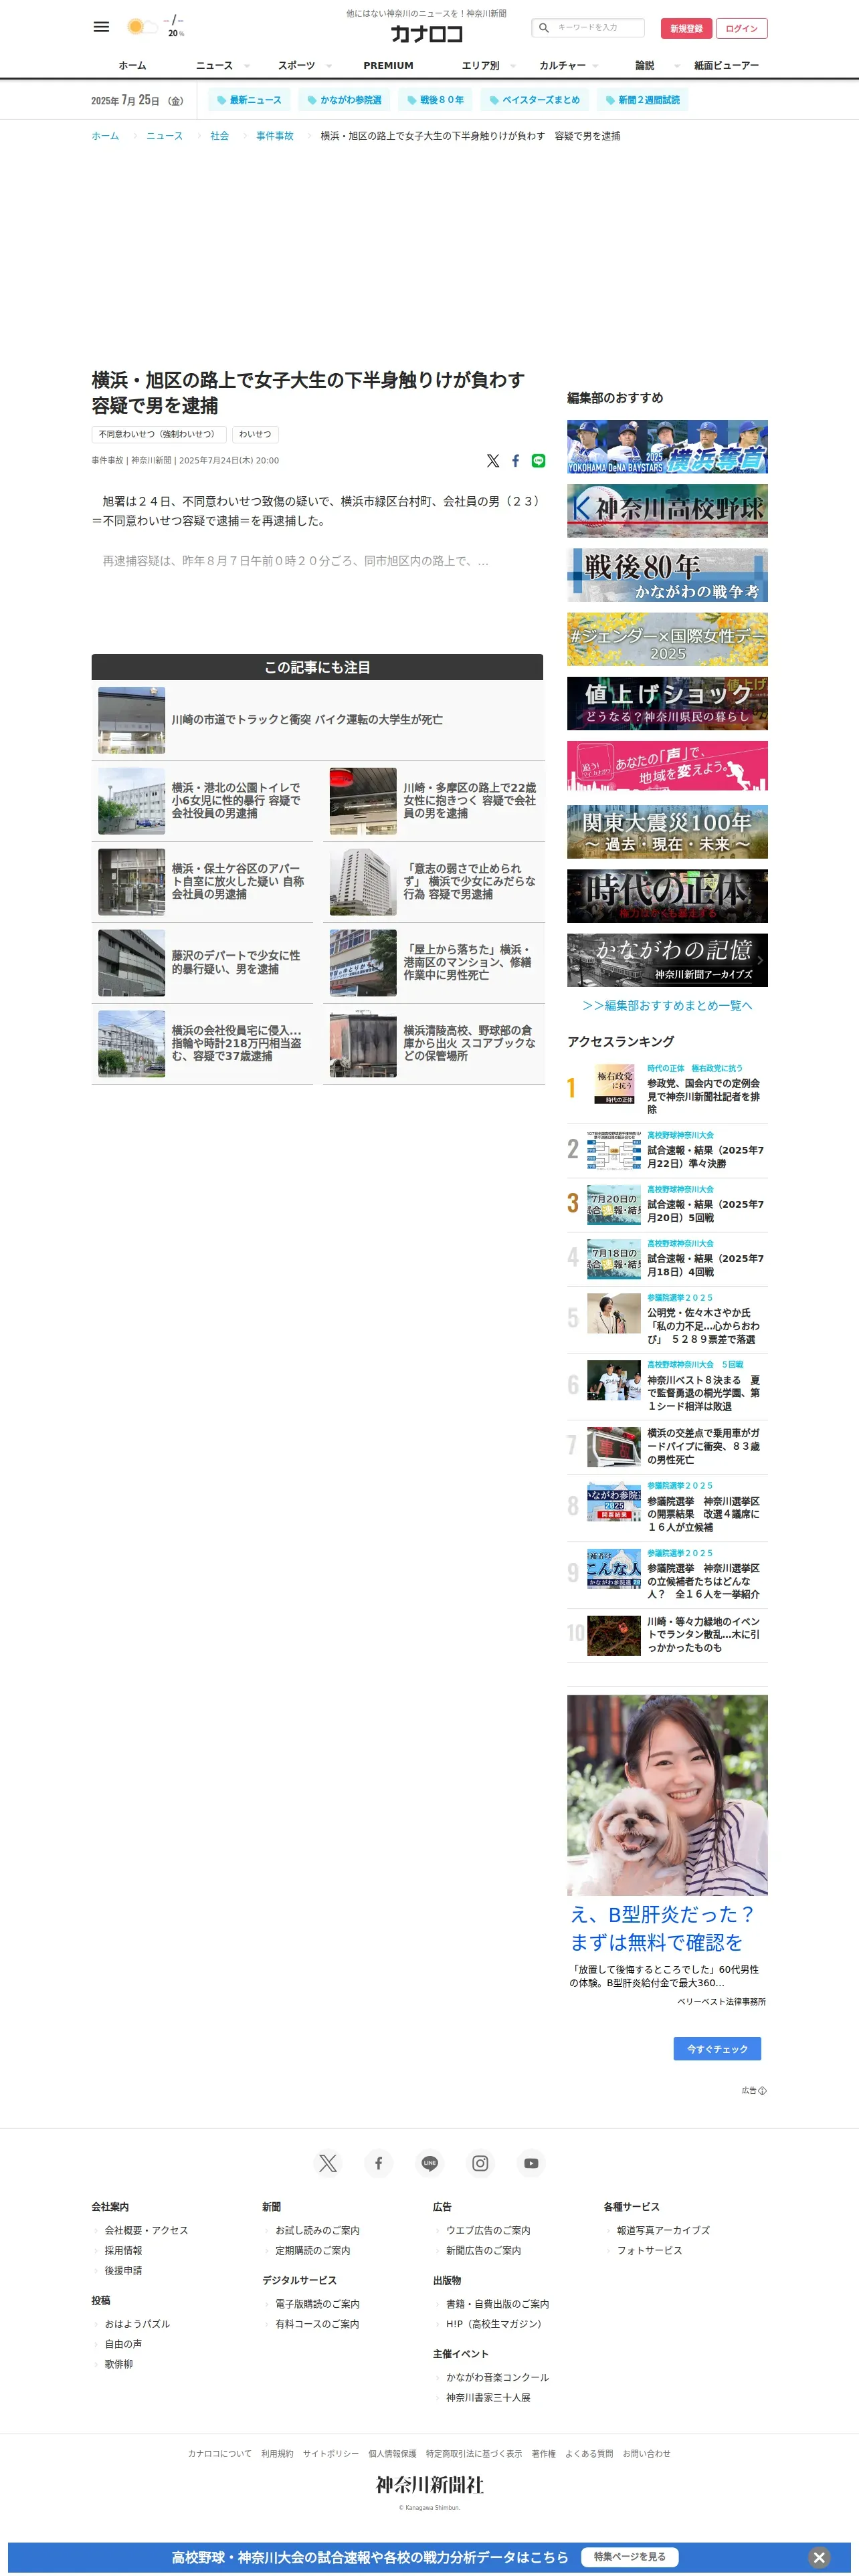The image size is (859, 2576).
Task: Open the 神奈川高校野球 banner
Action: 667,511
